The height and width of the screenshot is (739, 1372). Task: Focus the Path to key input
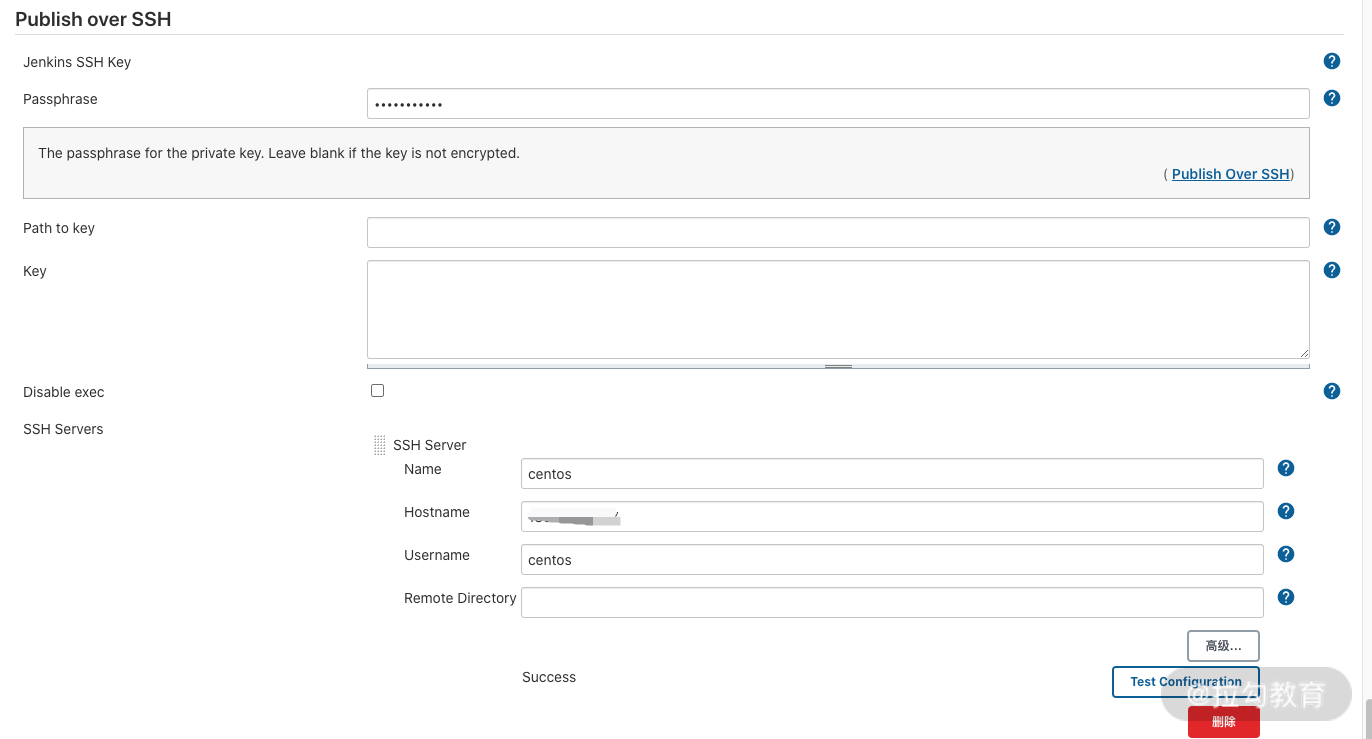[837, 232]
